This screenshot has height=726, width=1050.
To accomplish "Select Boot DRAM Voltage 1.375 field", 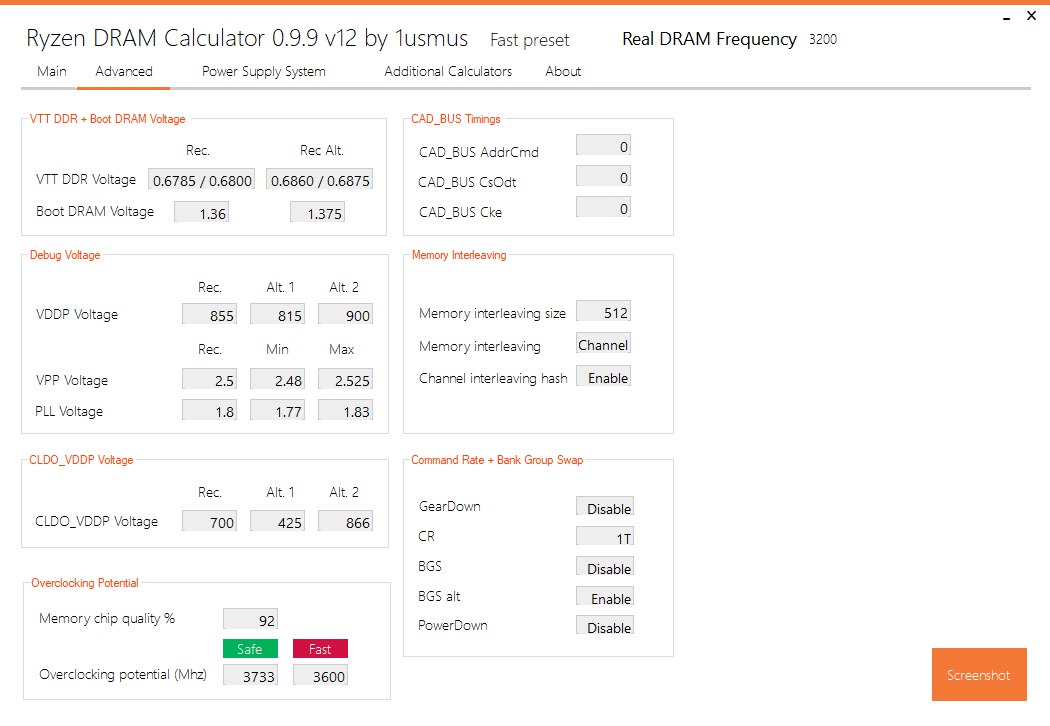I will (317, 212).
